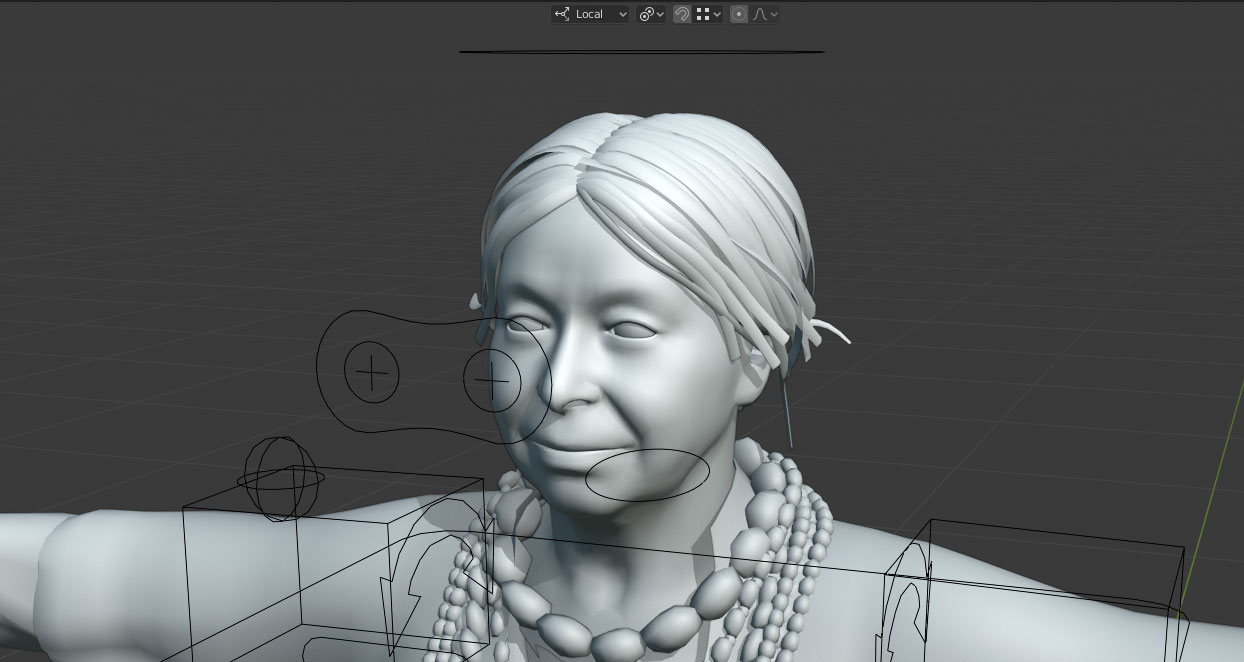The width and height of the screenshot is (1244, 662).
Task: Toggle the proportional editing button
Action: pos(739,14)
